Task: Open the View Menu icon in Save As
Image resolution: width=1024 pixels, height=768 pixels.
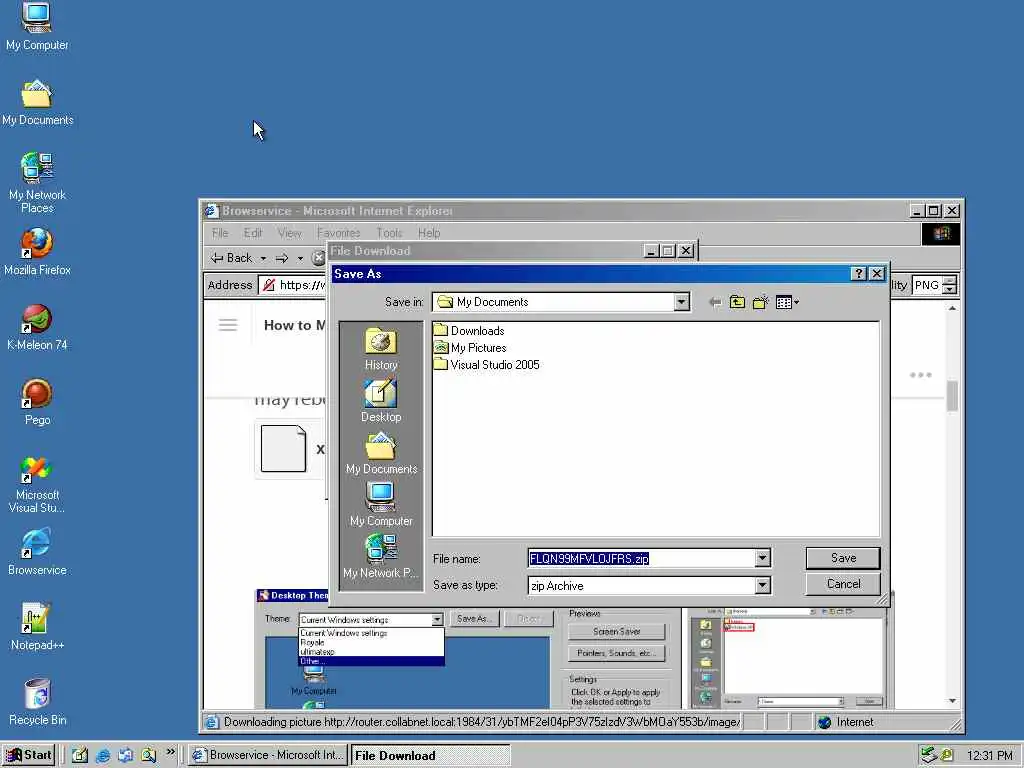Action: [787, 302]
